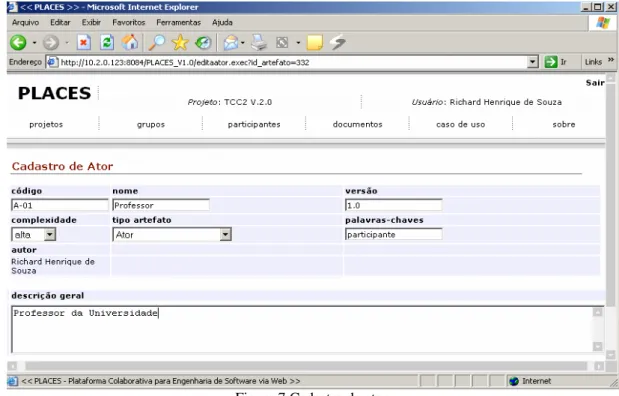Go to Home page icon

(x=130, y=42)
